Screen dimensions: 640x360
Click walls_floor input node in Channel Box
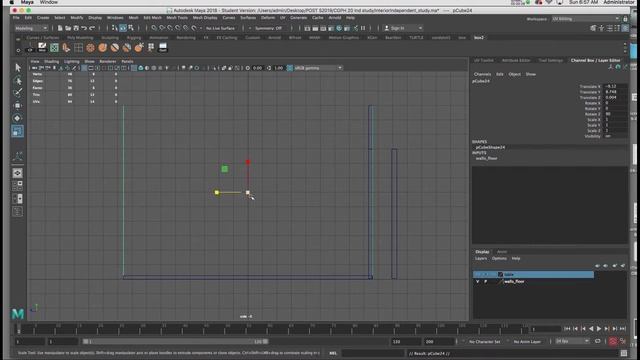point(487,158)
